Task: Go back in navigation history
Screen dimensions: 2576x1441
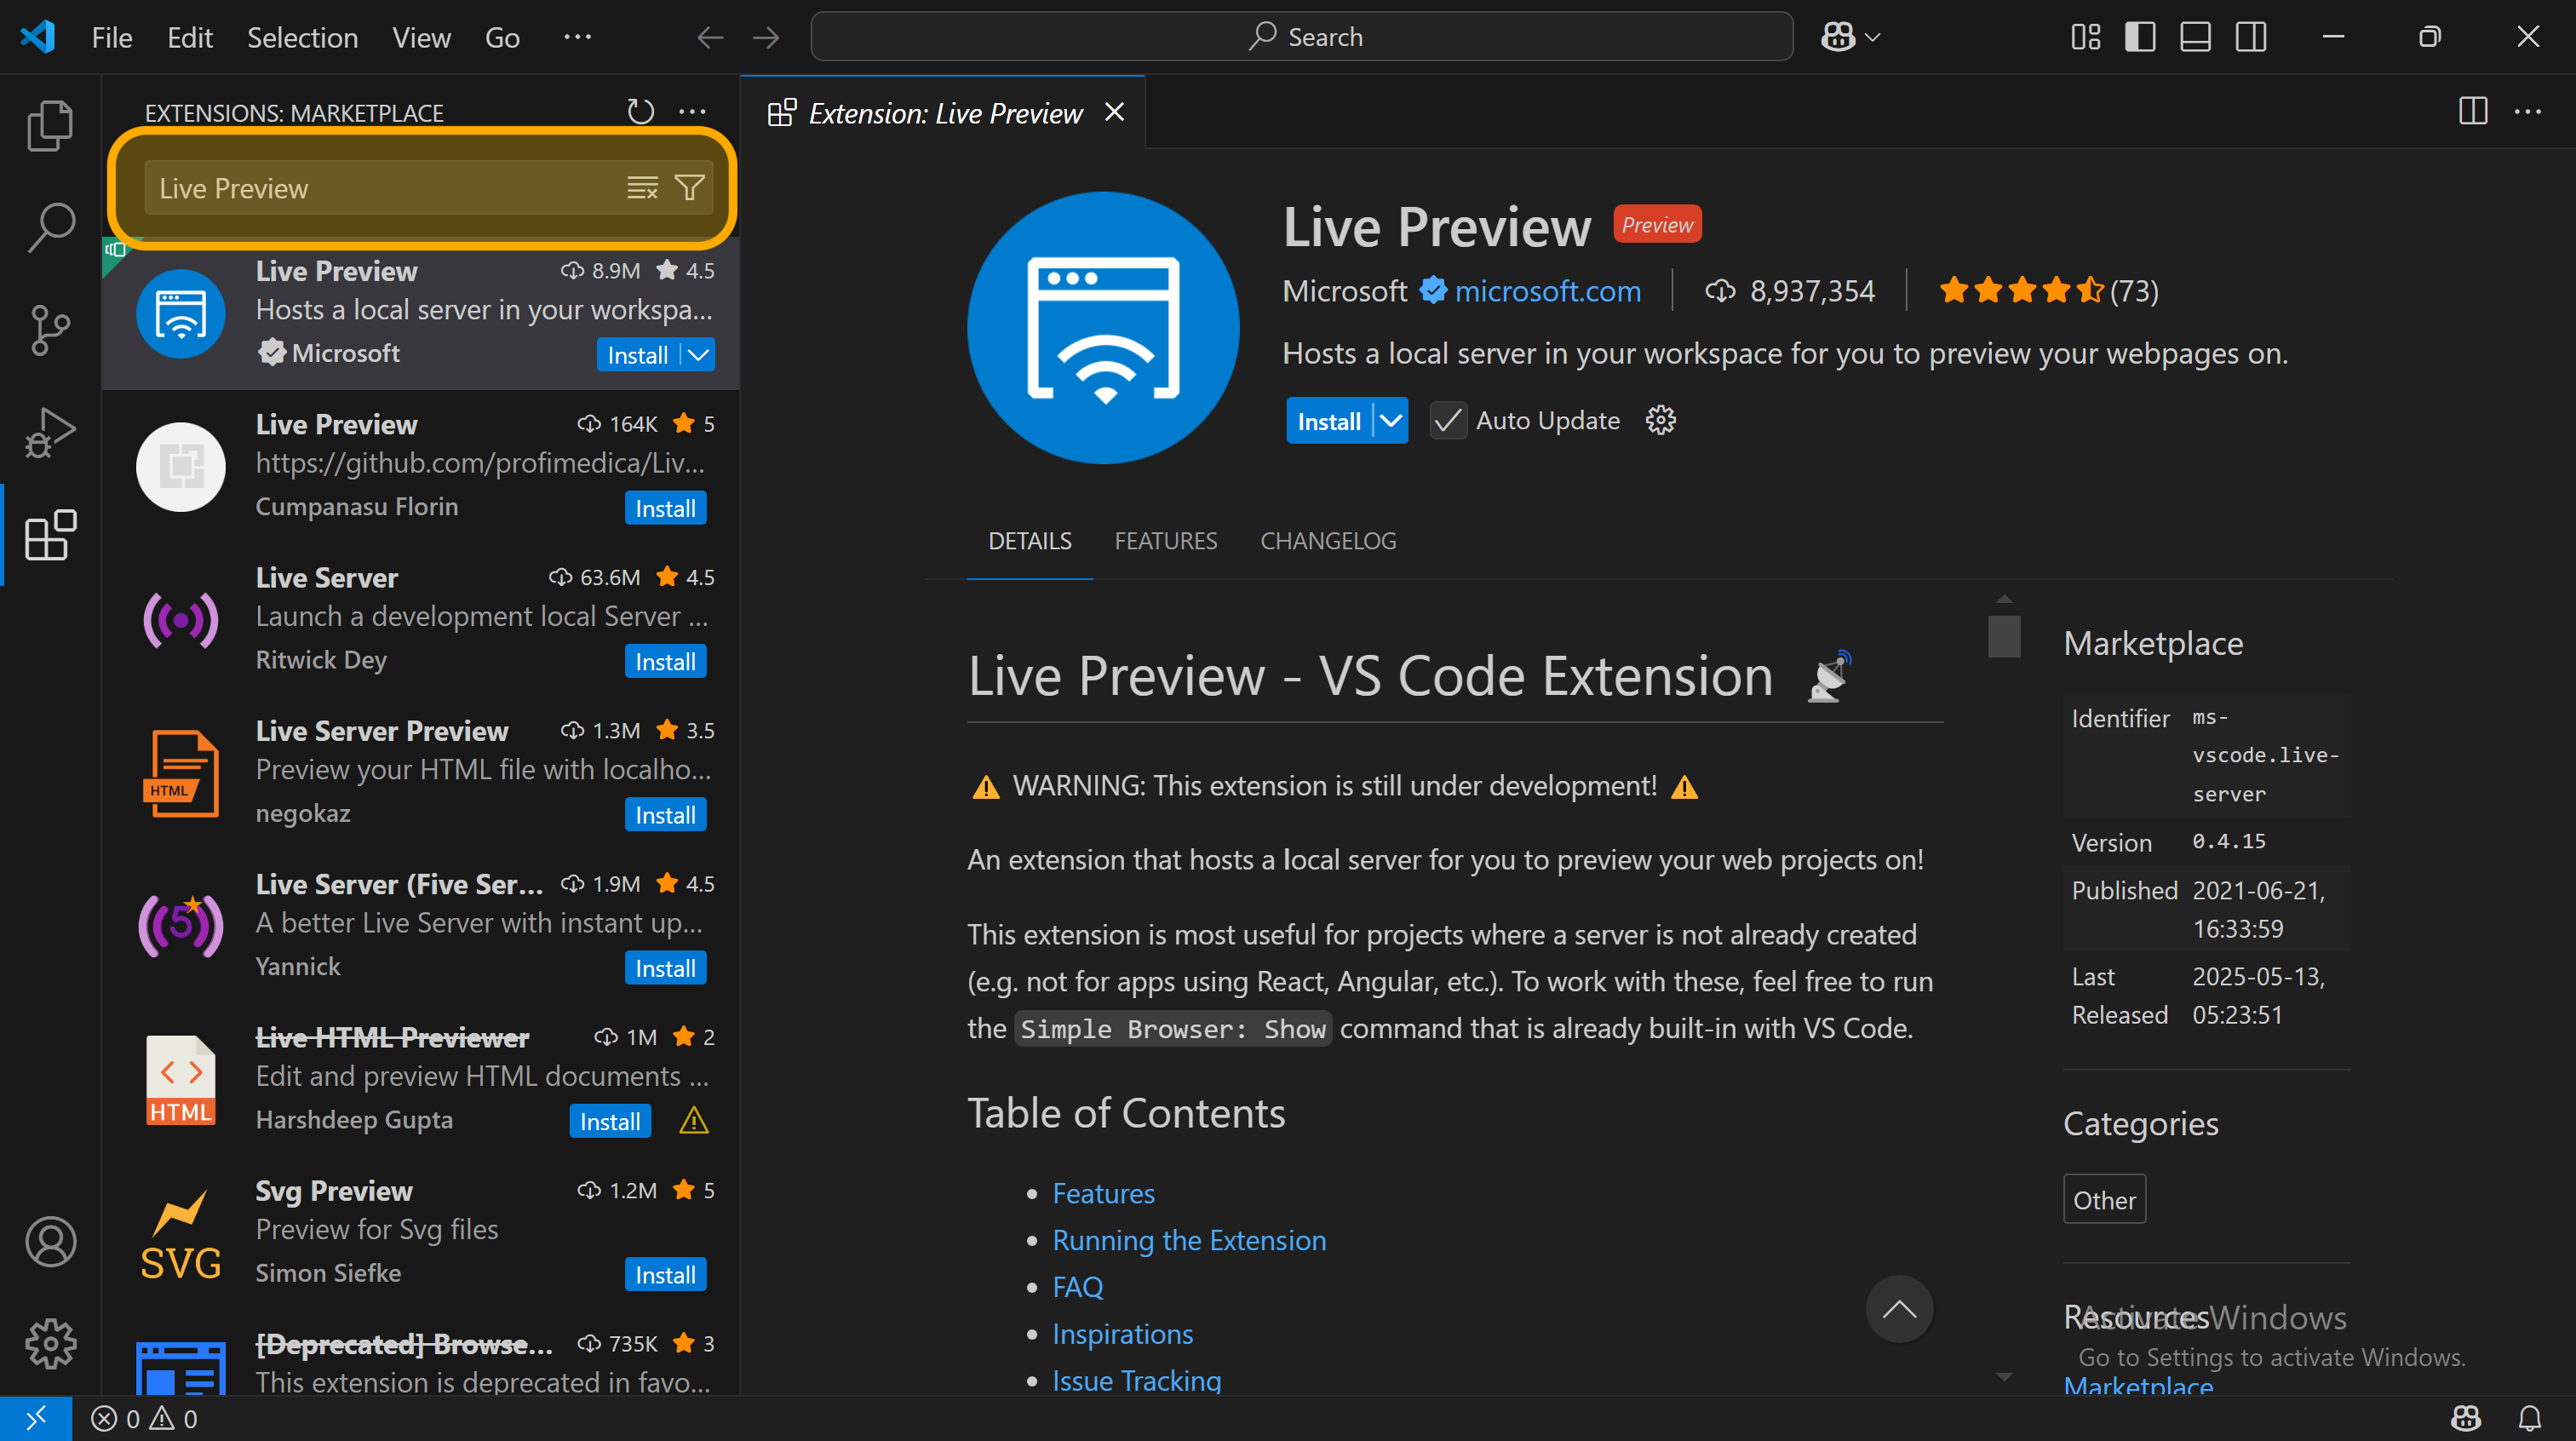Action: pyautogui.click(x=710, y=37)
